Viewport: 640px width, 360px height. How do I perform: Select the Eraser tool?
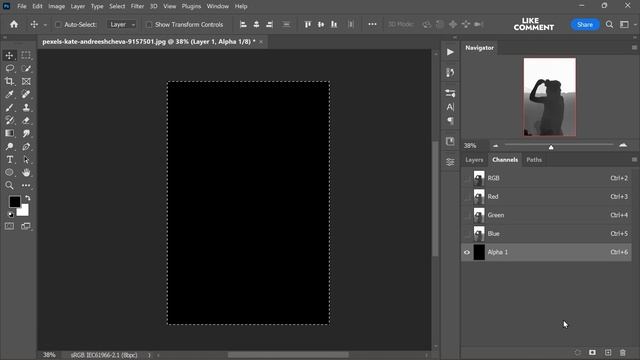coord(26,120)
